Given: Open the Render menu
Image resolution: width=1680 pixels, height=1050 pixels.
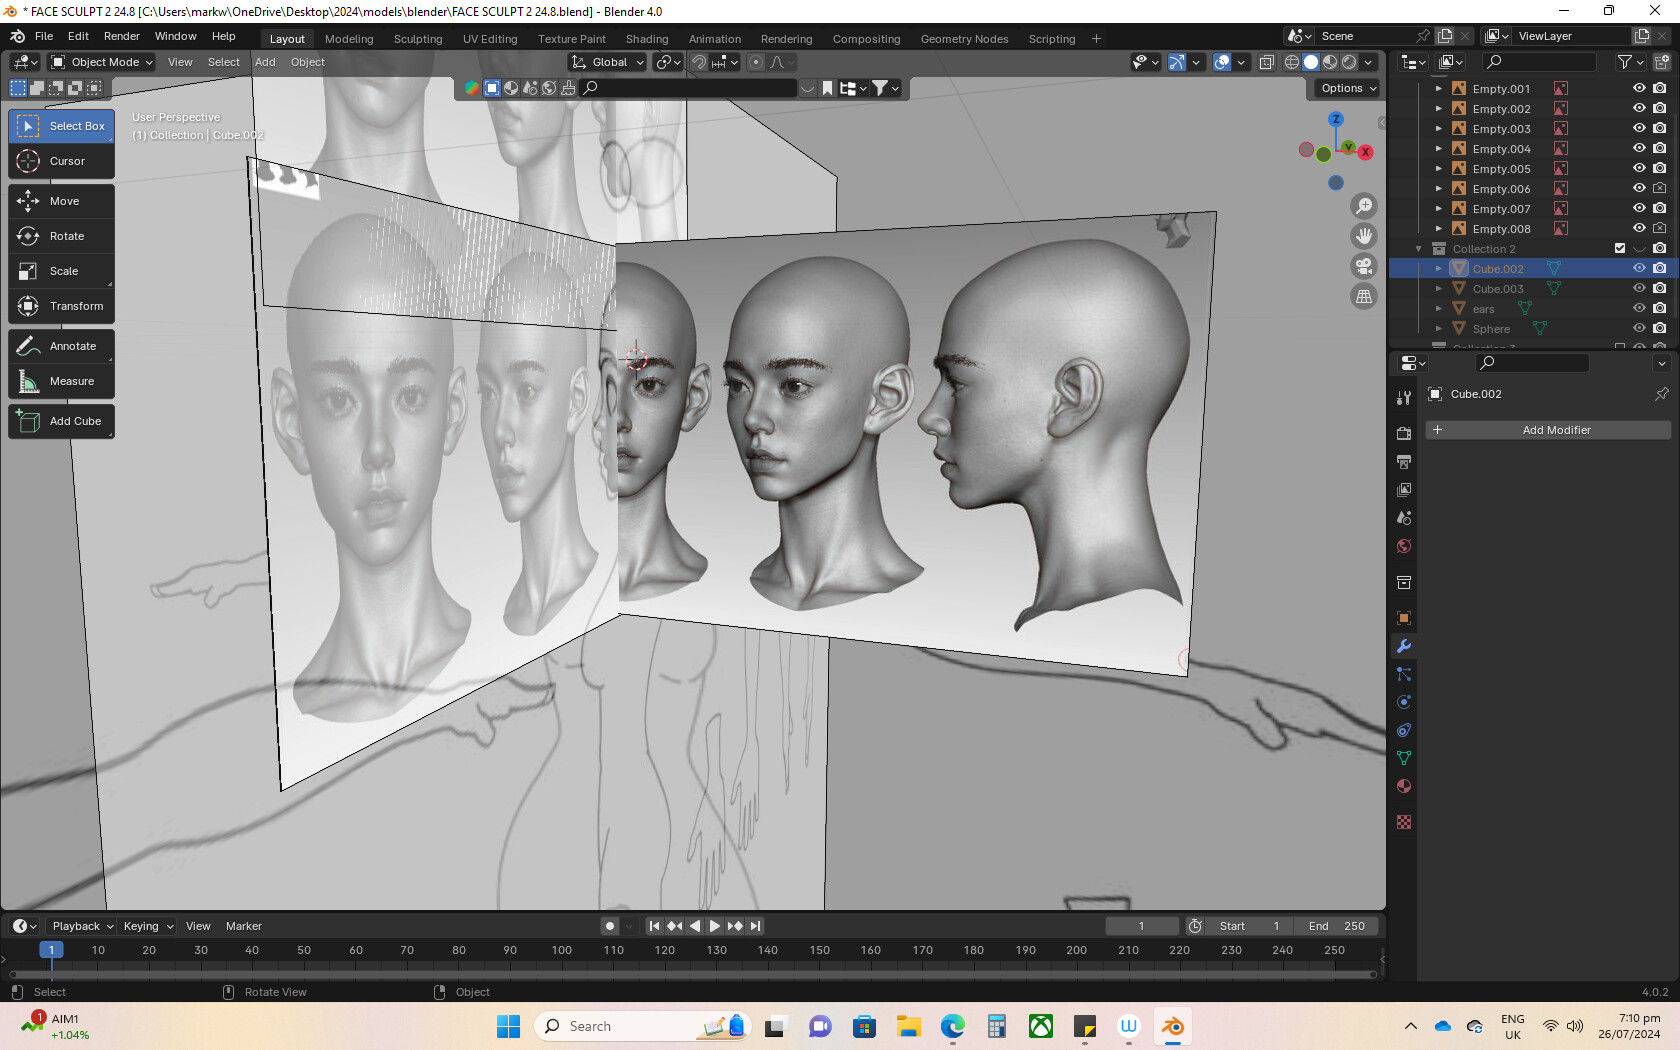Looking at the screenshot, I should [122, 36].
